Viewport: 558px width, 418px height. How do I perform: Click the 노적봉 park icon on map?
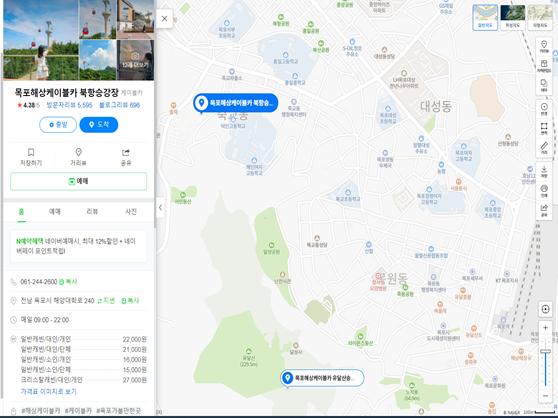pos(412,385)
